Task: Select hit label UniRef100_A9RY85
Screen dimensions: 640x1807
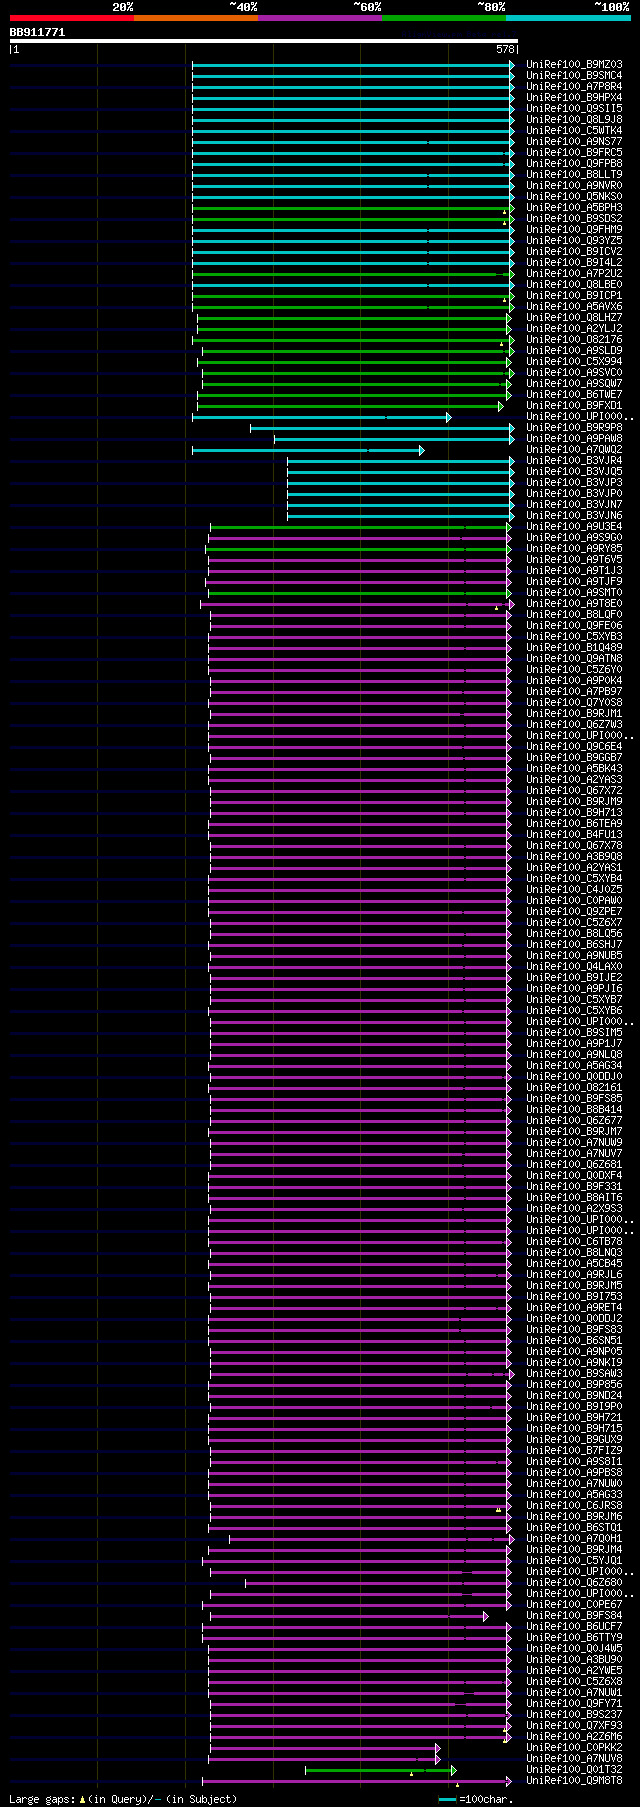Action: [x=574, y=549]
